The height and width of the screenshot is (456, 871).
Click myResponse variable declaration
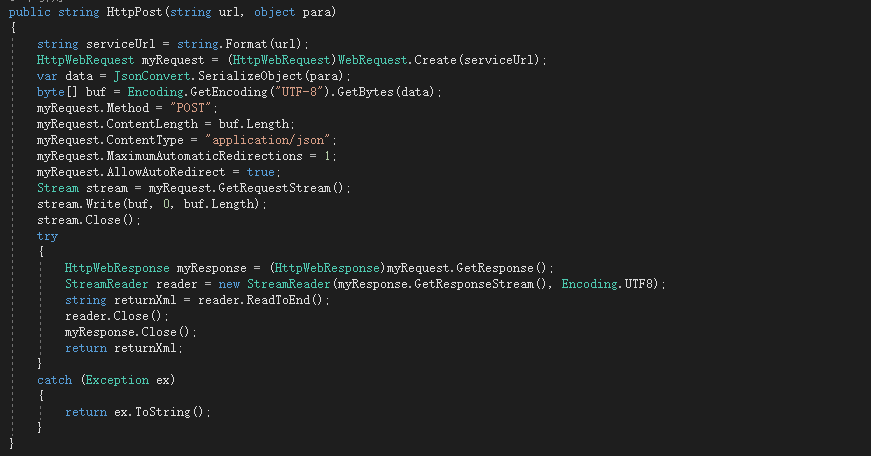point(212,268)
